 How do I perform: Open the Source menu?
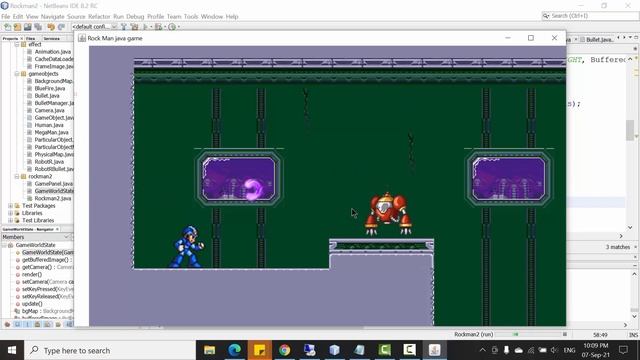tap(76, 17)
